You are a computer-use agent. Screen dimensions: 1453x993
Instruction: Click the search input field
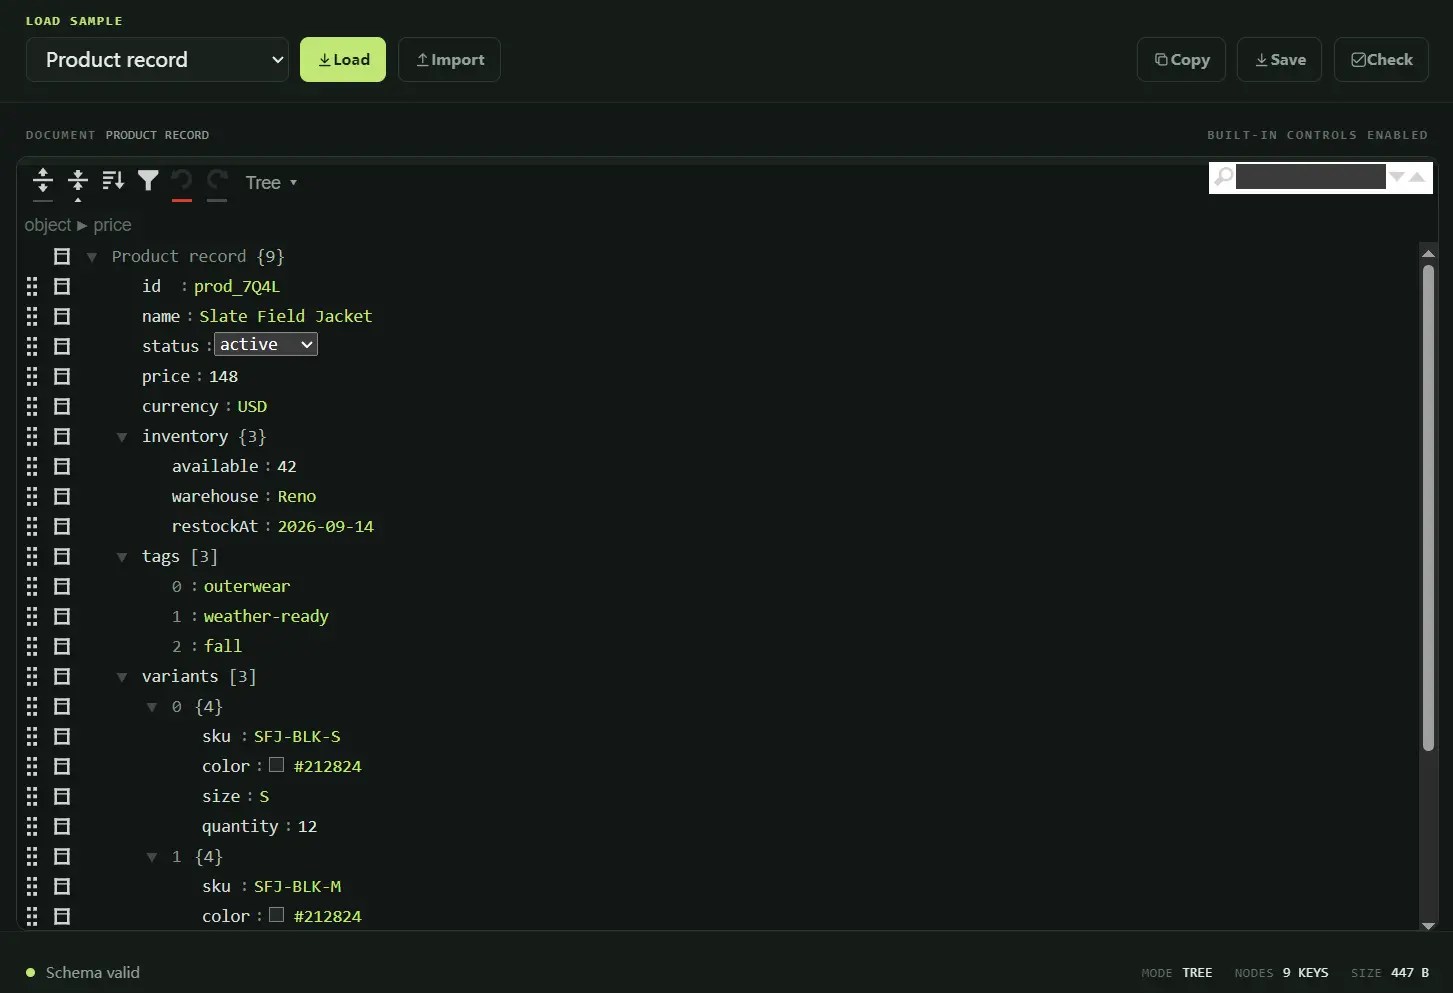click(1310, 177)
